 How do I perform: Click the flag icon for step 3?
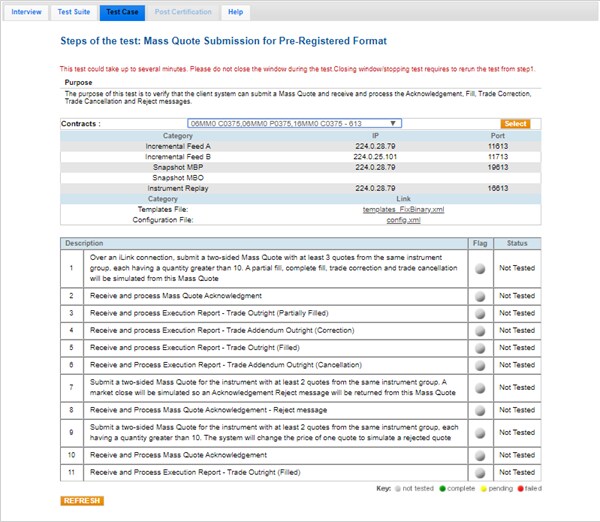[x=481, y=313]
